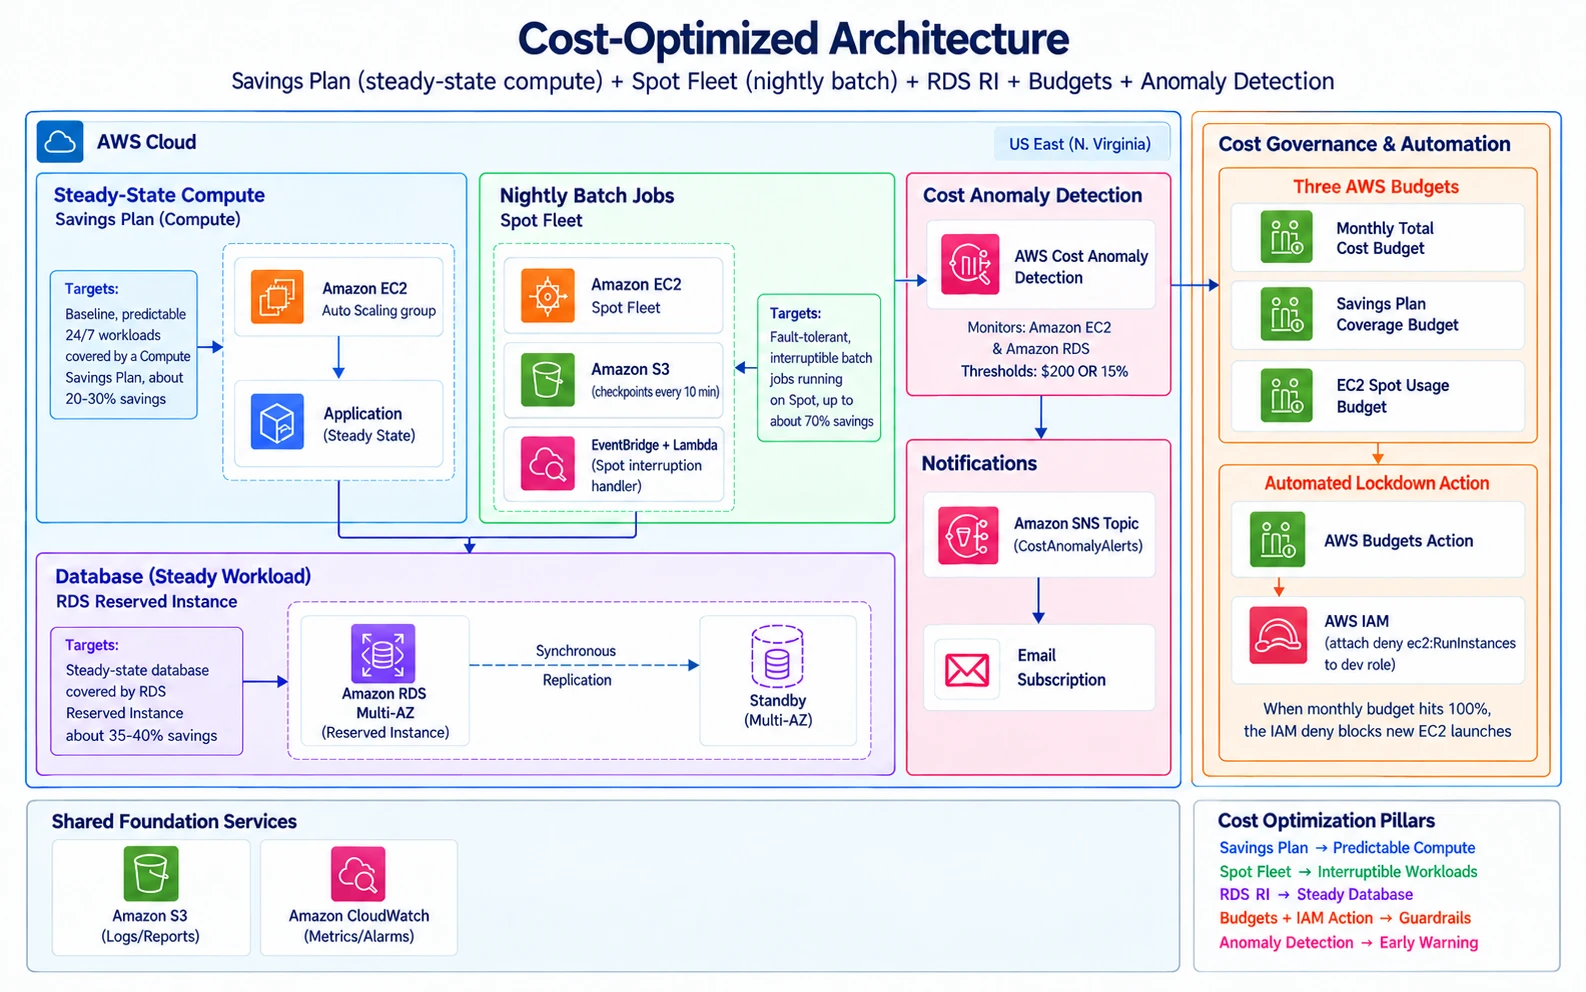This screenshot has width=1586, height=992.
Task: Select the Amazon EC2 Spot Fleet icon
Action: click(547, 295)
